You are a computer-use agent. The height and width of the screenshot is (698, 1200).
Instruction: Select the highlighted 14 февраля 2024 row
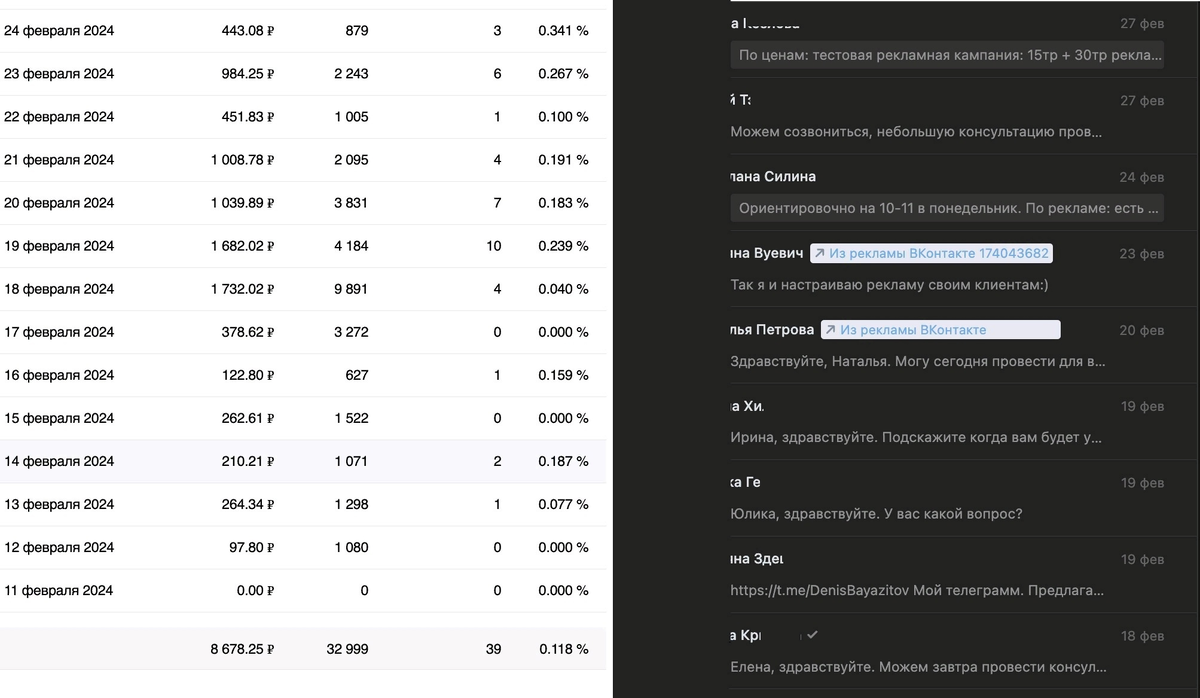300,461
